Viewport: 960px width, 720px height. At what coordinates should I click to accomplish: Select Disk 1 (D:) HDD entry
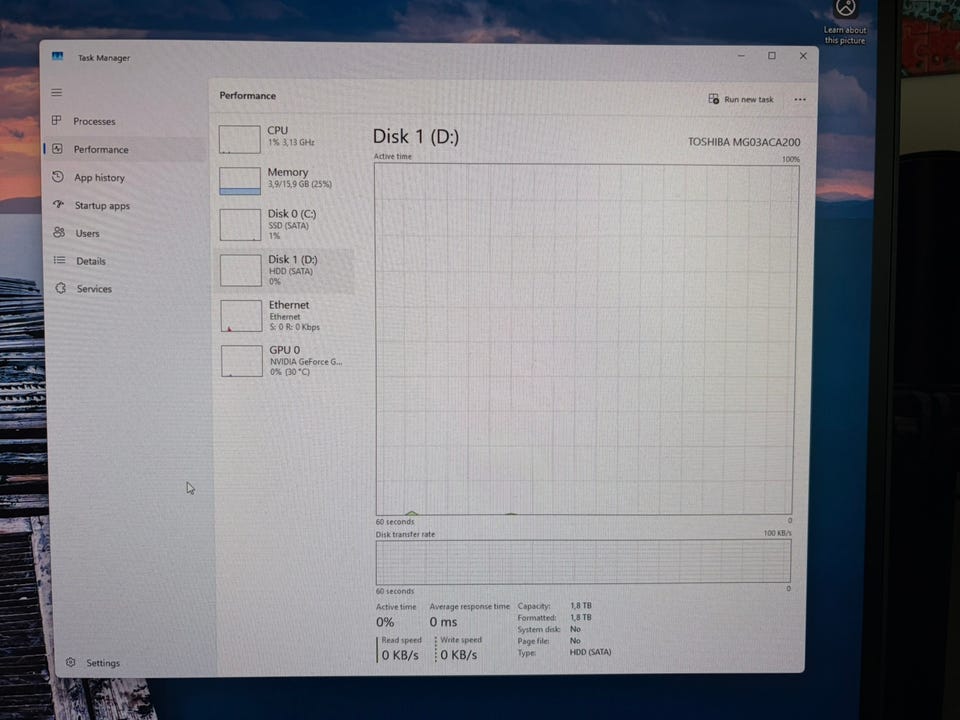286,271
